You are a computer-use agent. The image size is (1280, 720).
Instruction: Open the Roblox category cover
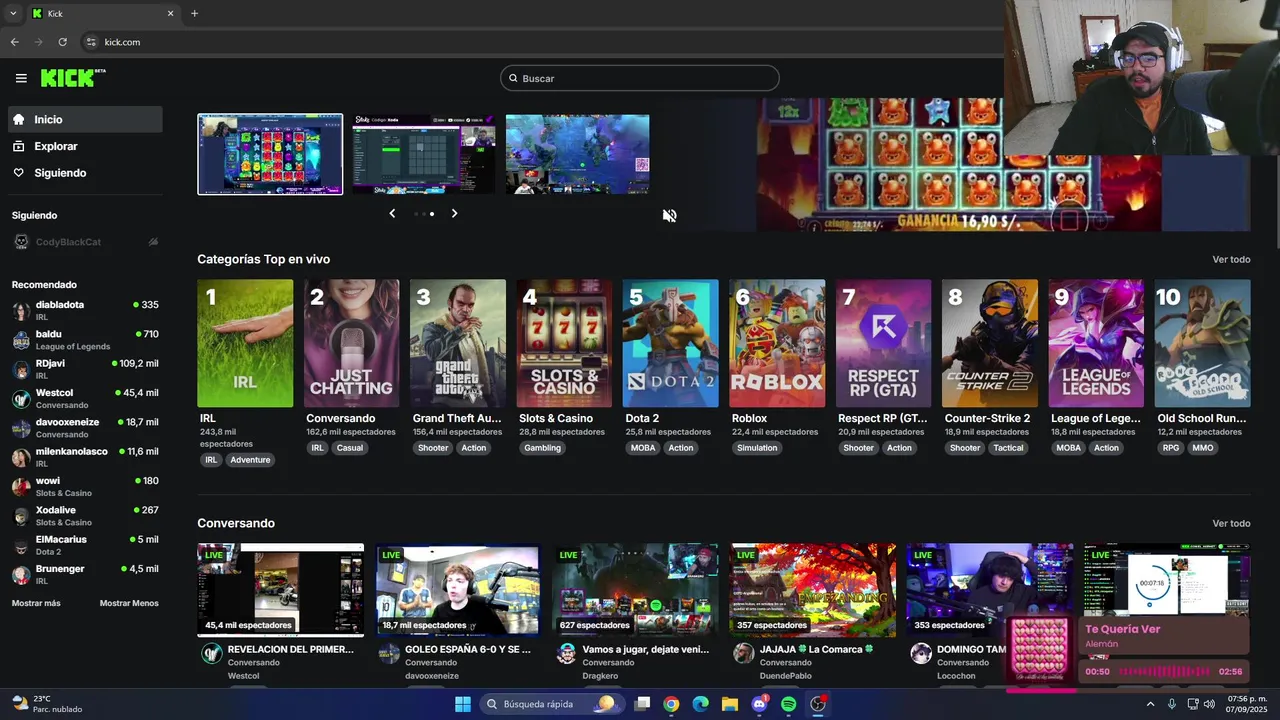coord(777,343)
